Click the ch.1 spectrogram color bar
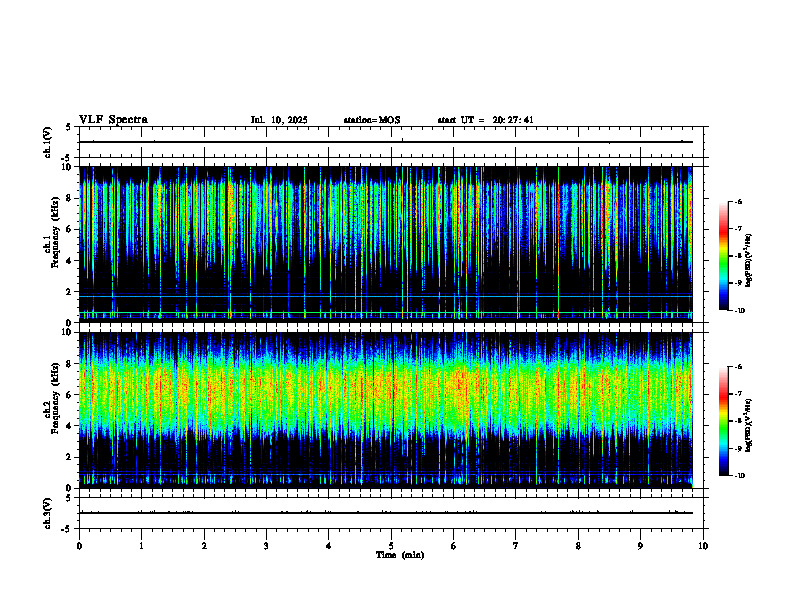This screenshot has width=792, height=612. [x=723, y=256]
